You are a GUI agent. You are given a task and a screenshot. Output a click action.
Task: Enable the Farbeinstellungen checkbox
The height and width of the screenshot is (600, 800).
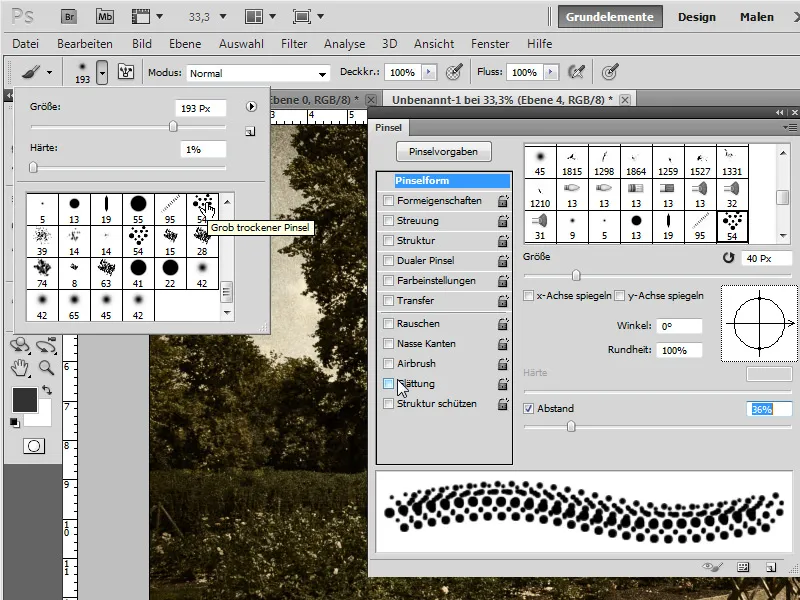pos(388,280)
